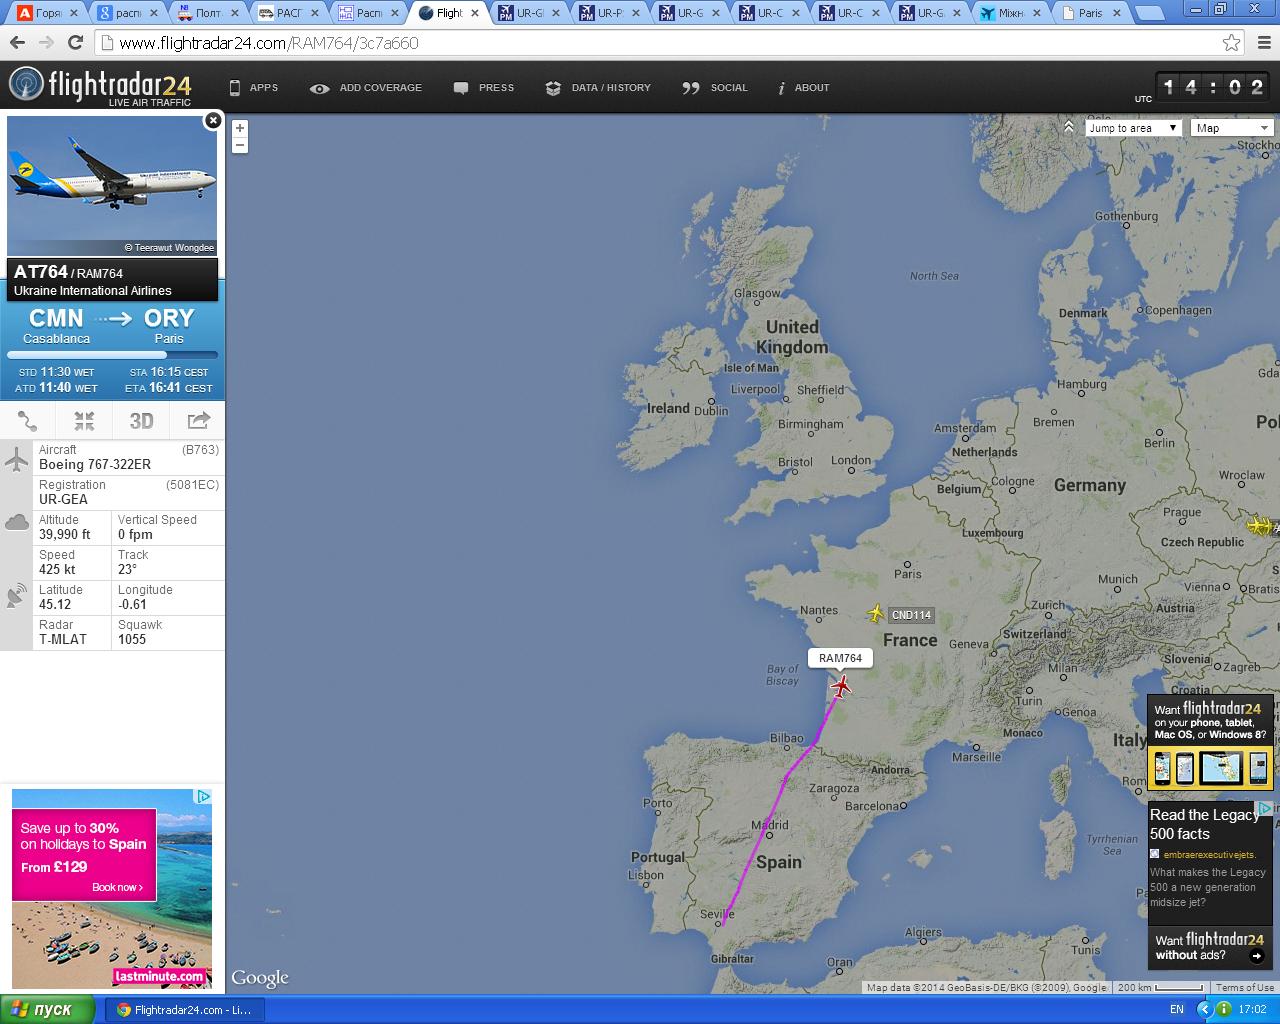Click the Boeing 767-322ER aircraft text
Screen dimensions: 1280x1024
(x=95, y=464)
